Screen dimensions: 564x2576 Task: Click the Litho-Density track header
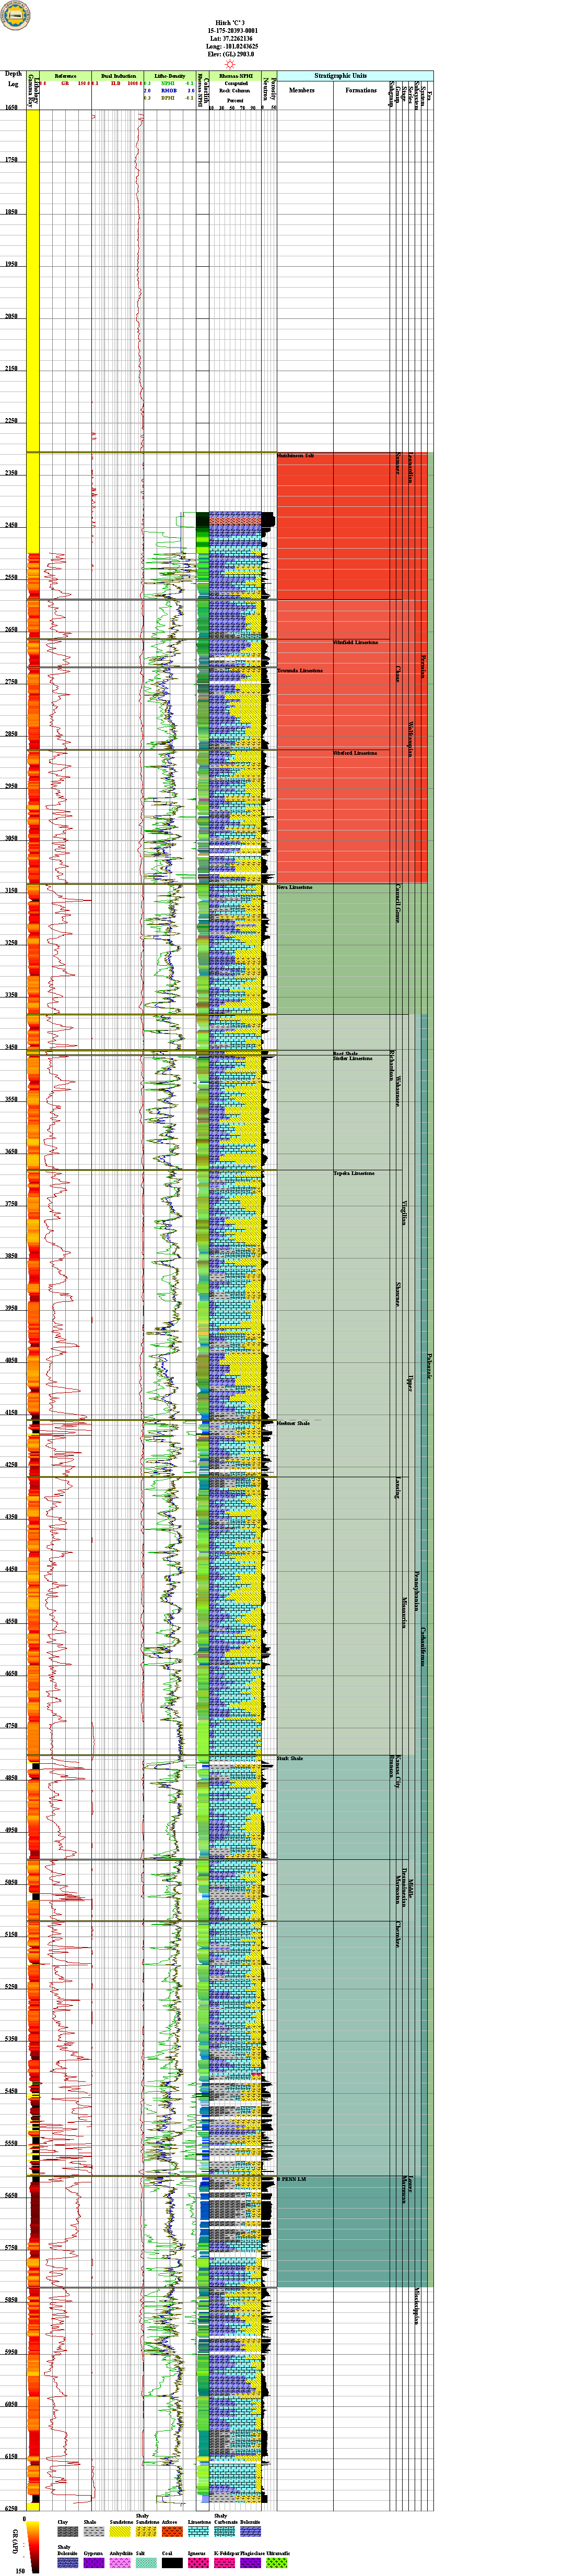pos(169,76)
